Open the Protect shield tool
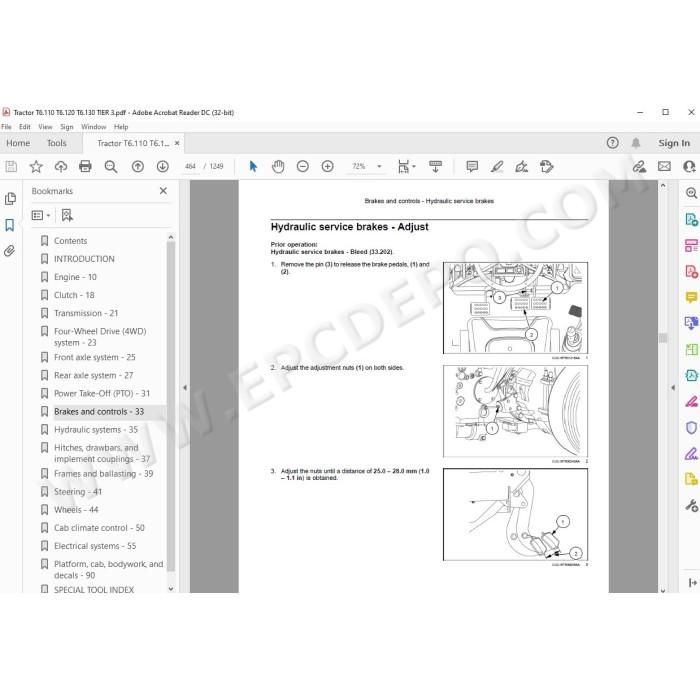This screenshot has height=700, width=700. click(x=691, y=428)
